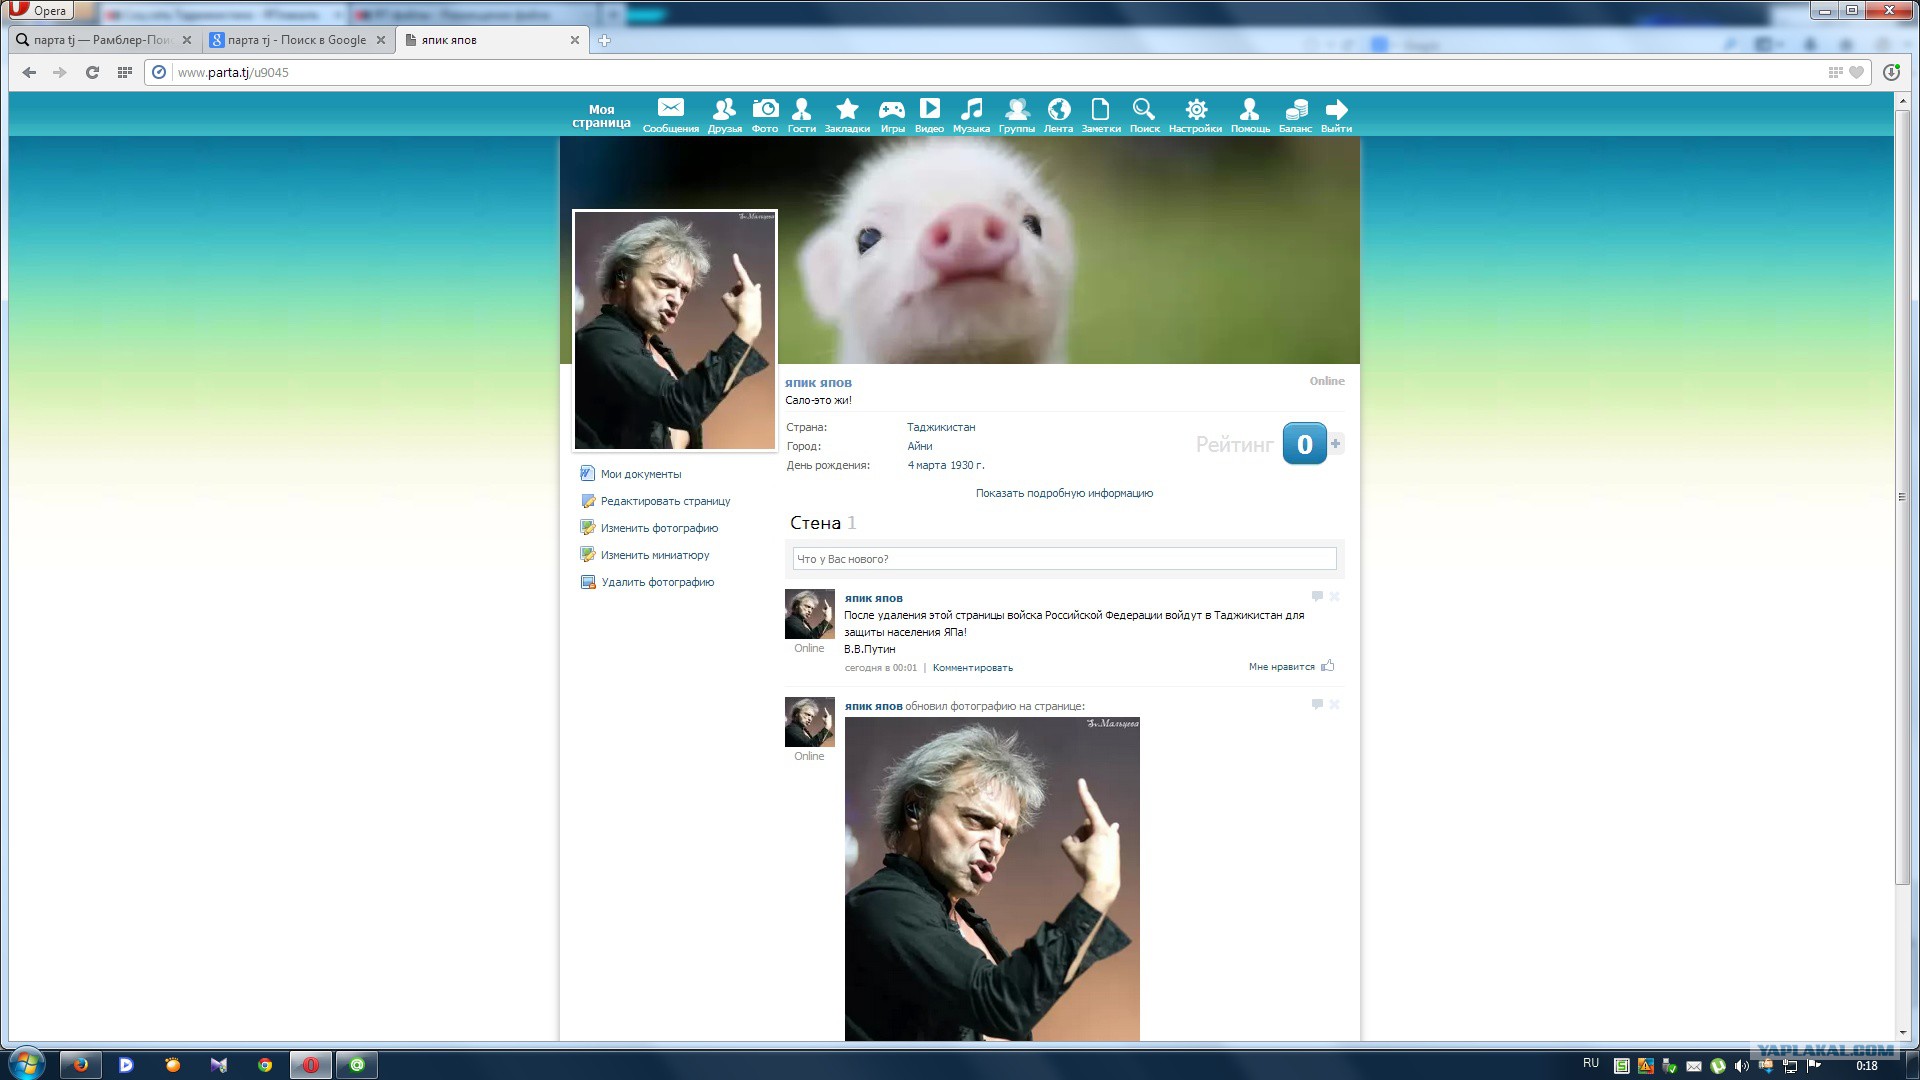Screen dimensions: 1920x1080
Task: Reload the page with the refresh icon
Action: point(92,72)
